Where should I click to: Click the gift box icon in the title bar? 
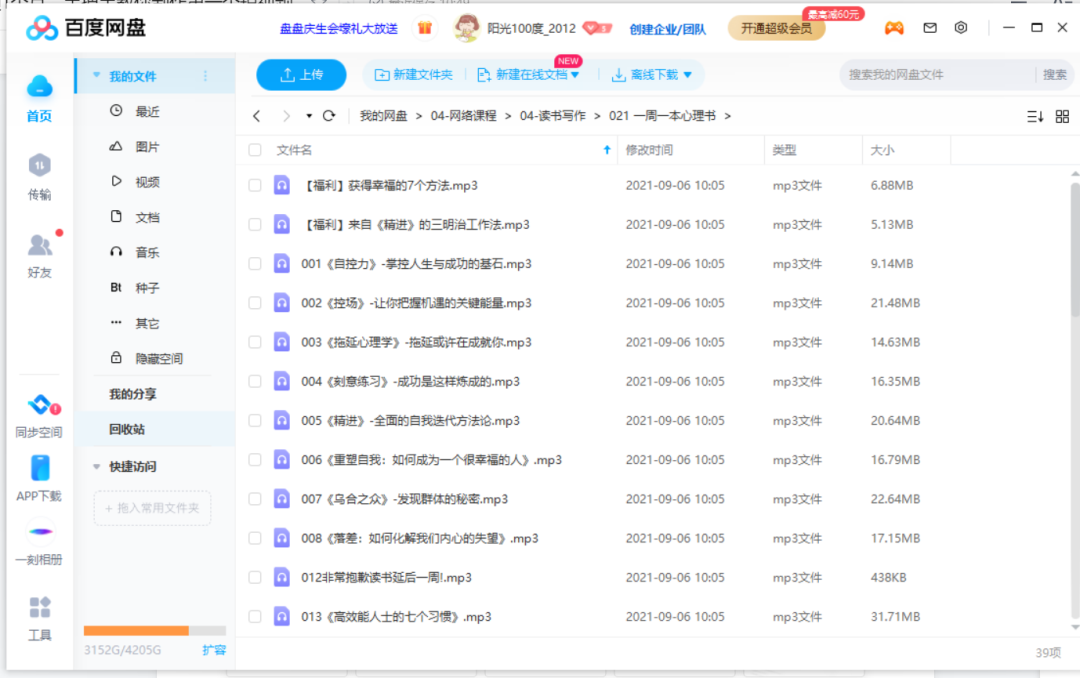click(x=425, y=28)
